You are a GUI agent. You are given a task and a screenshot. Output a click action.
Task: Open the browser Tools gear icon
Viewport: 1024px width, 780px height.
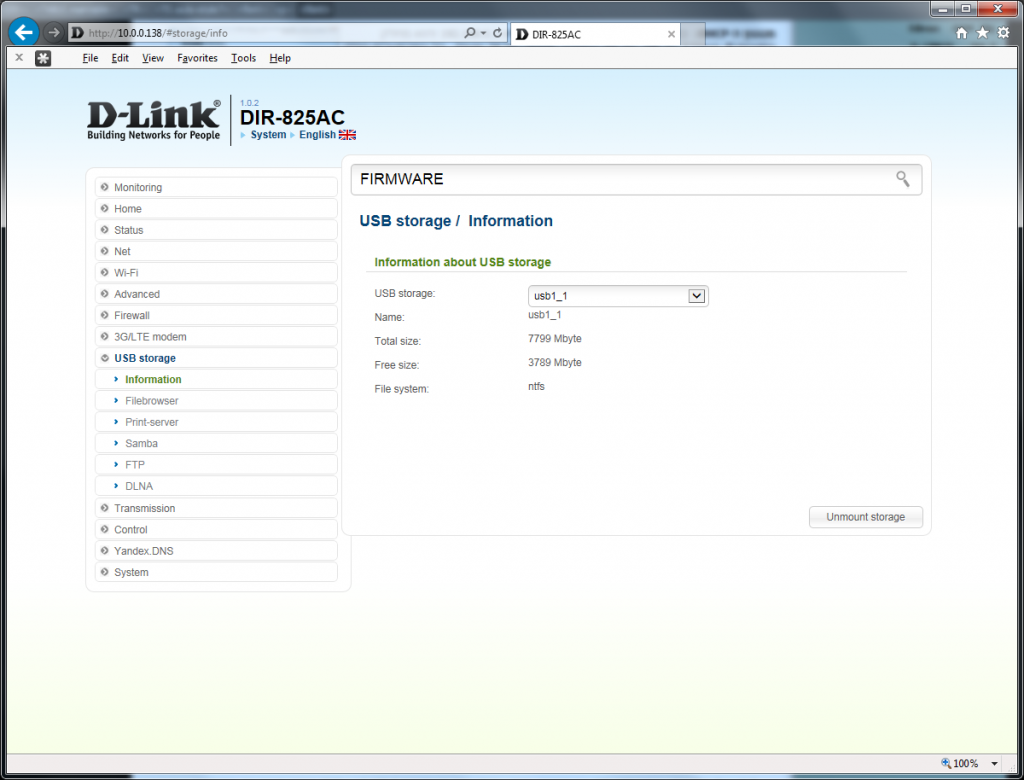click(1003, 33)
